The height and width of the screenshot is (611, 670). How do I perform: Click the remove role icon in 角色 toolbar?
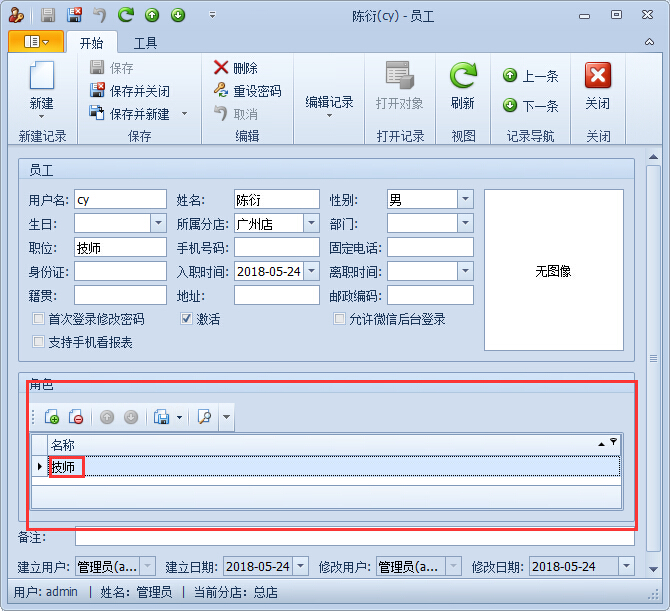[76, 417]
